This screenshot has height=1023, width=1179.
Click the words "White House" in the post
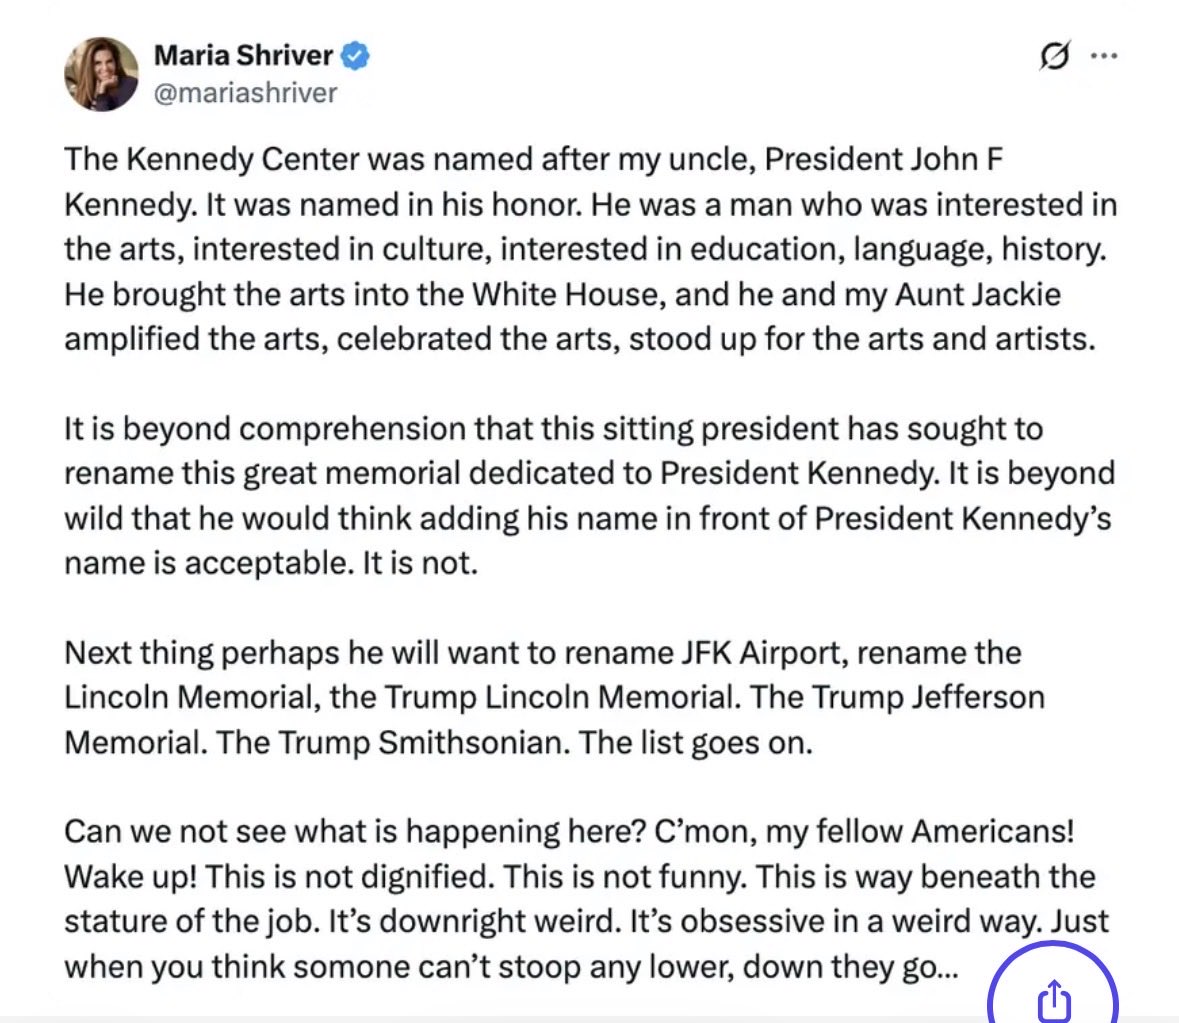[x=568, y=294]
